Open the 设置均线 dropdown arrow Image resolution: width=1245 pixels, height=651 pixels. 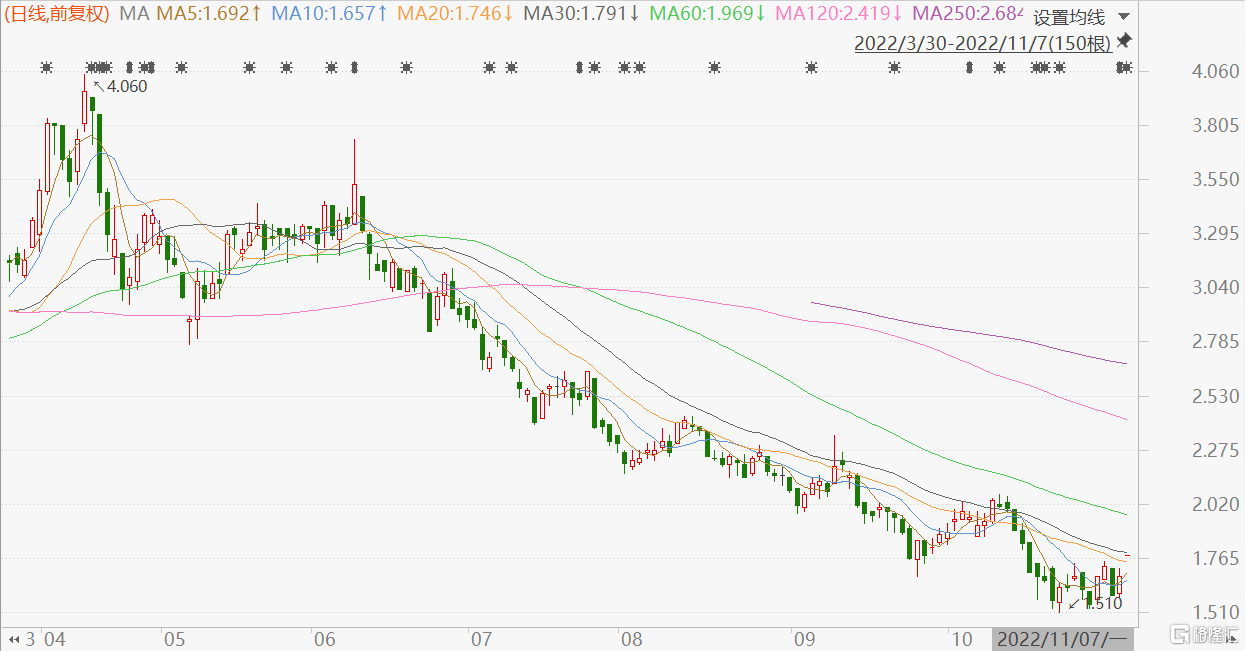tap(1124, 17)
